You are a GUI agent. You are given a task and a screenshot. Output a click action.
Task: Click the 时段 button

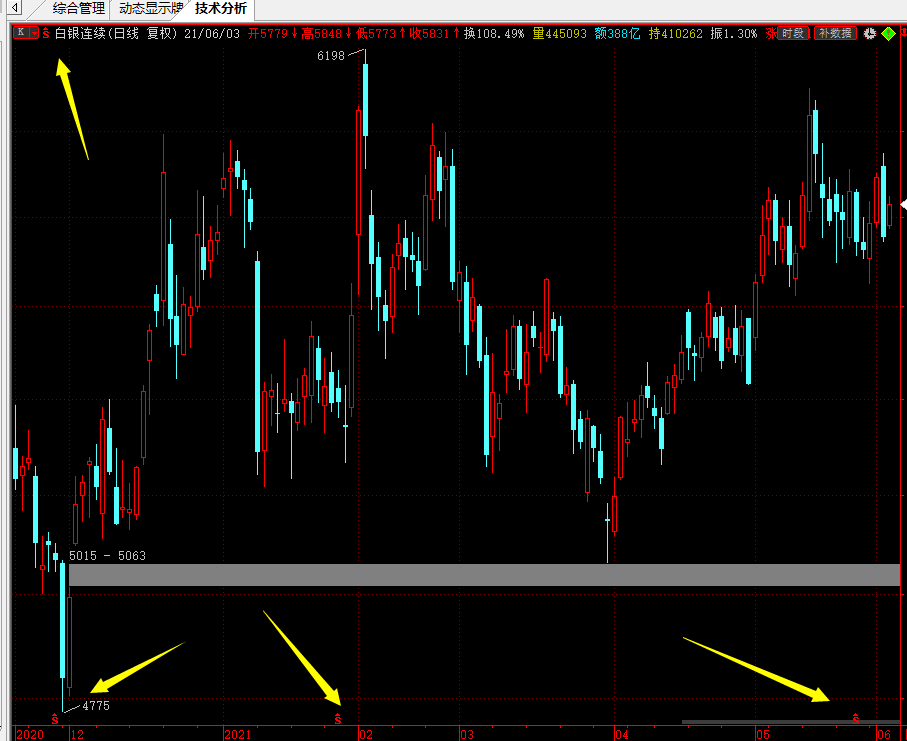click(x=793, y=33)
